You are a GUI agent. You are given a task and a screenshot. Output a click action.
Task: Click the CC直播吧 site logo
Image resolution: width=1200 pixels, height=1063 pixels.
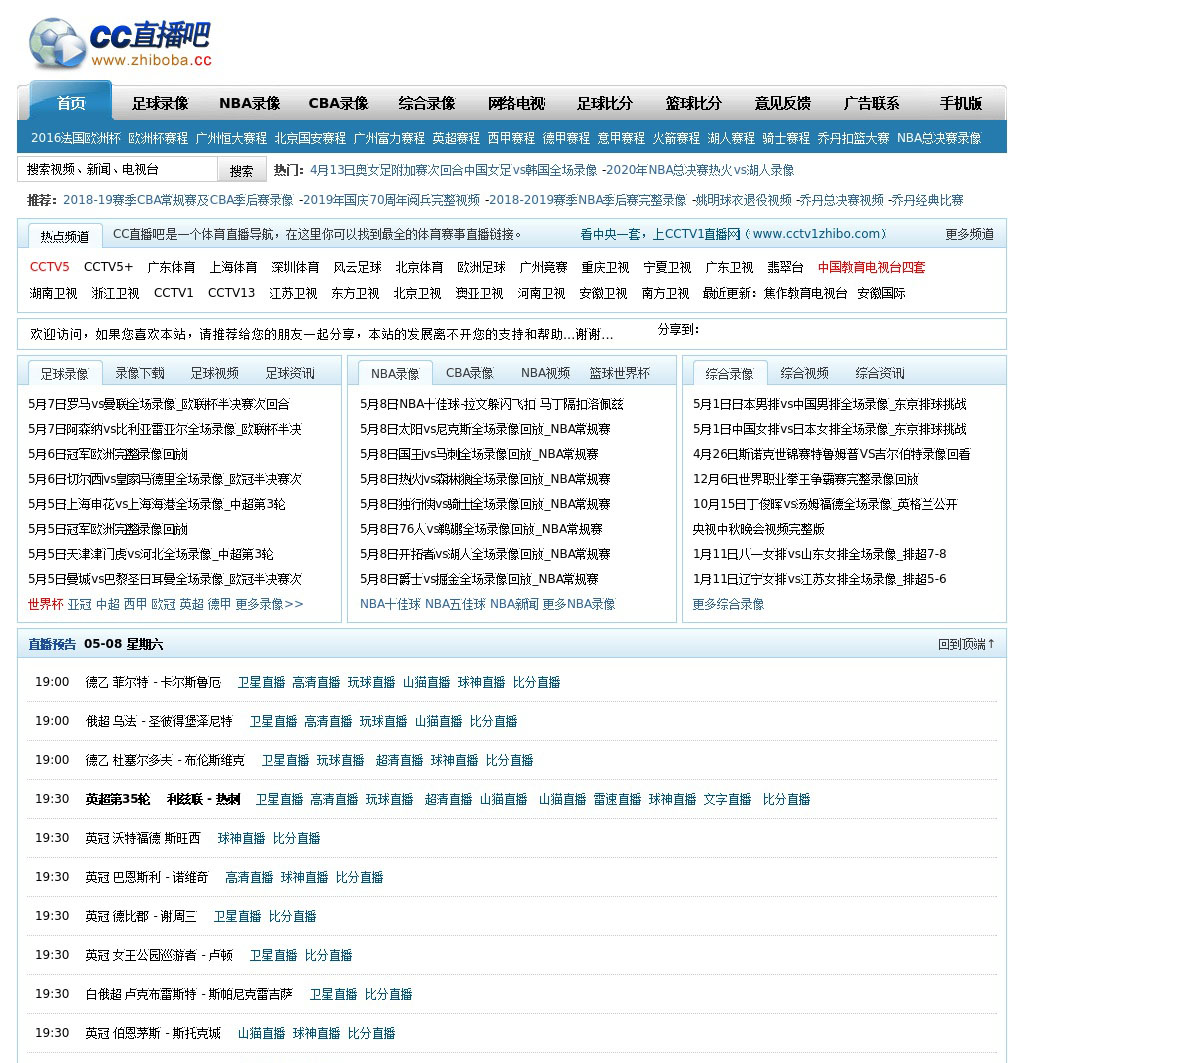[120, 43]
